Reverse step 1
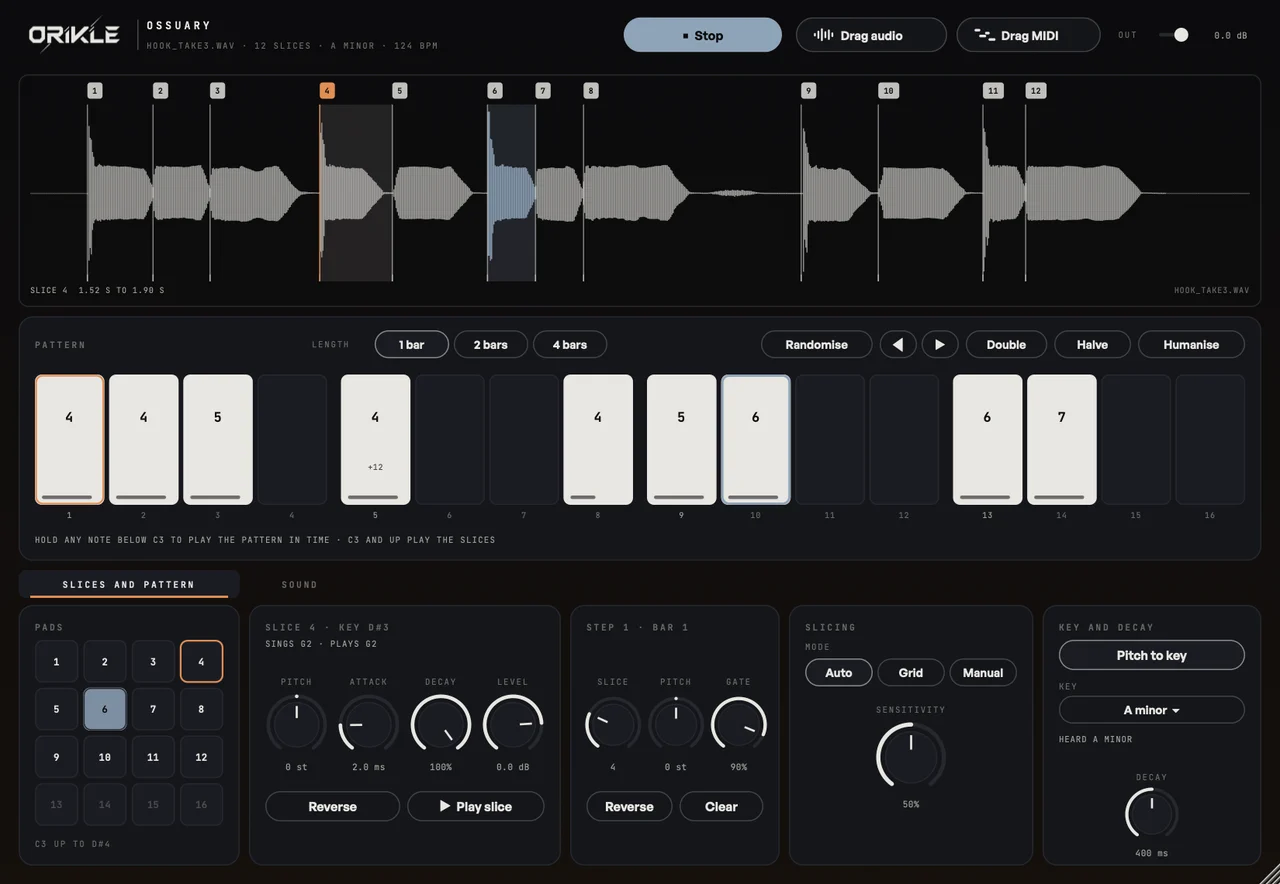Screen dimensions: 1280x884 pyautogui.click(x=629, y=806)
